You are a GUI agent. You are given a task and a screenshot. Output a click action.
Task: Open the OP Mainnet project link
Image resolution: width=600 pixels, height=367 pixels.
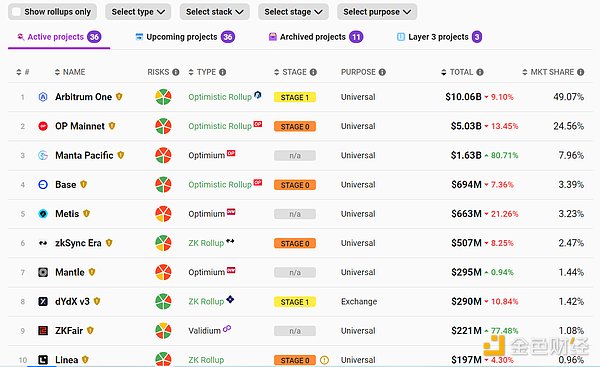click(80, 126)
